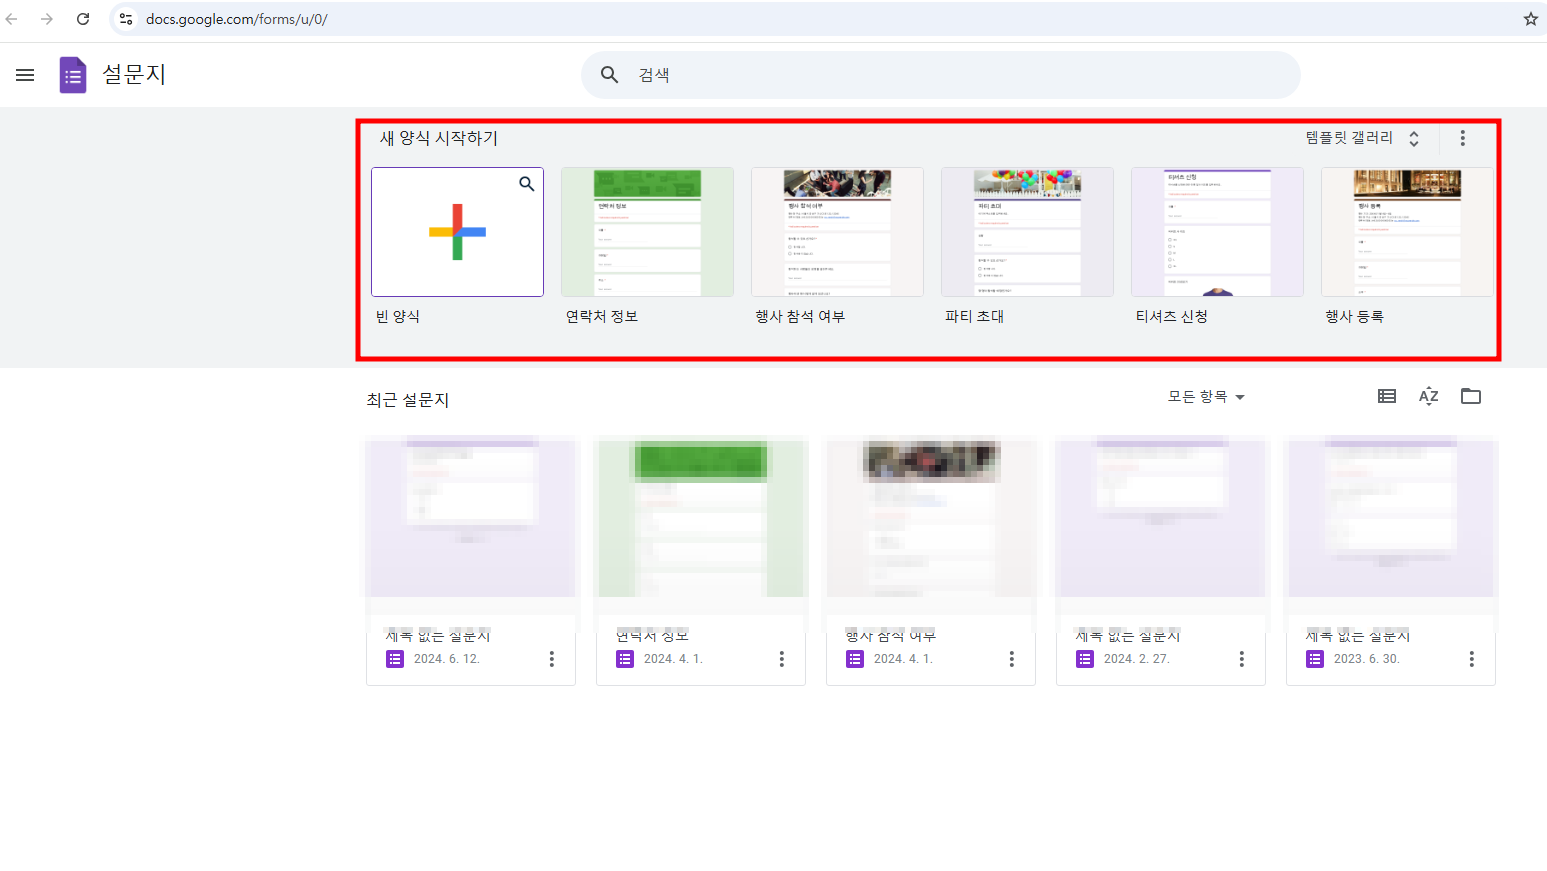This screenshot has height=871, width=1547.
Task: Sort recent forms with the AZ sort icon
Action: pyautogui.click(x=1428, y=396)
